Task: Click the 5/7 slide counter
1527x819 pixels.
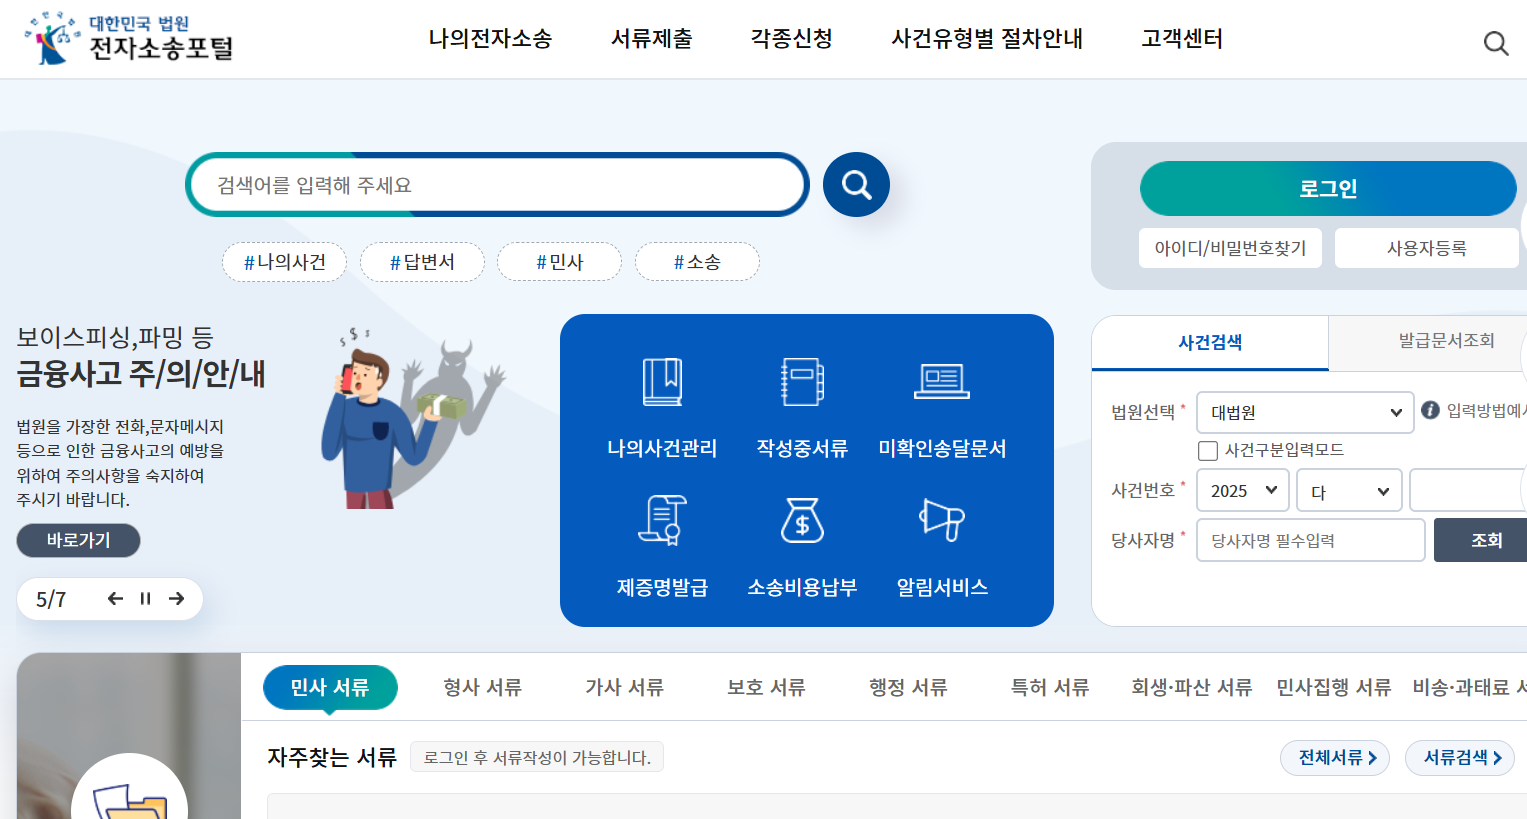Action: point(51,599)
